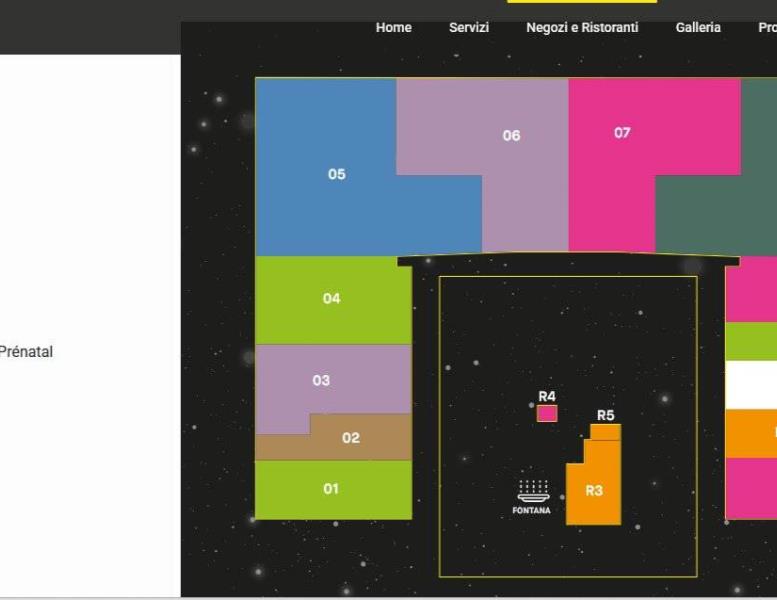
Task: Click the Fontana fountain icon
Action: [532, 490]
